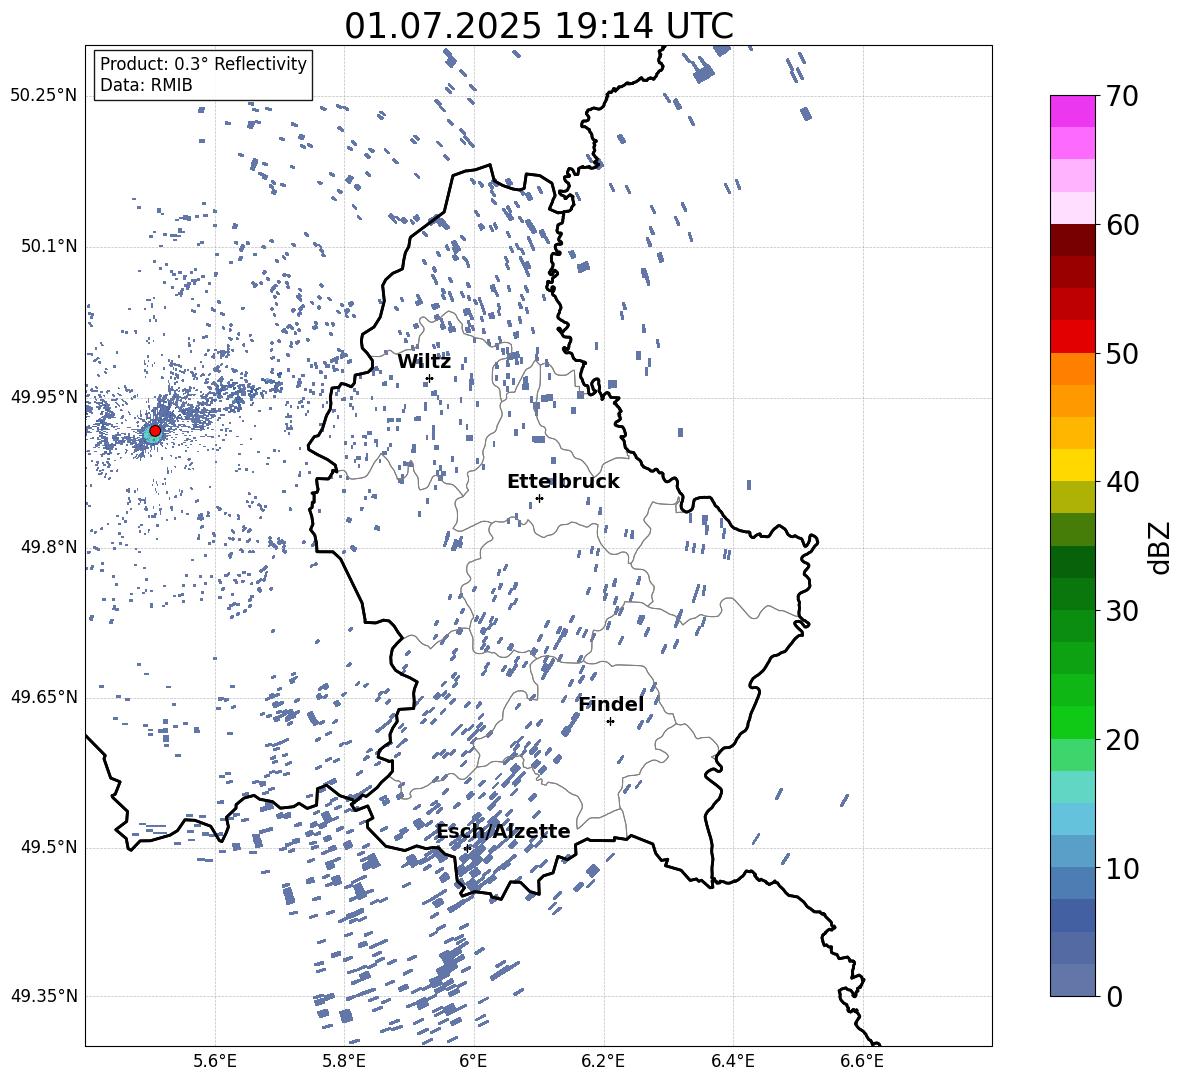Click the yellow colorbar segment above 40
Image resolution: width=1184 pixels, height=1081 pixels.
[x=1073, y=465]
